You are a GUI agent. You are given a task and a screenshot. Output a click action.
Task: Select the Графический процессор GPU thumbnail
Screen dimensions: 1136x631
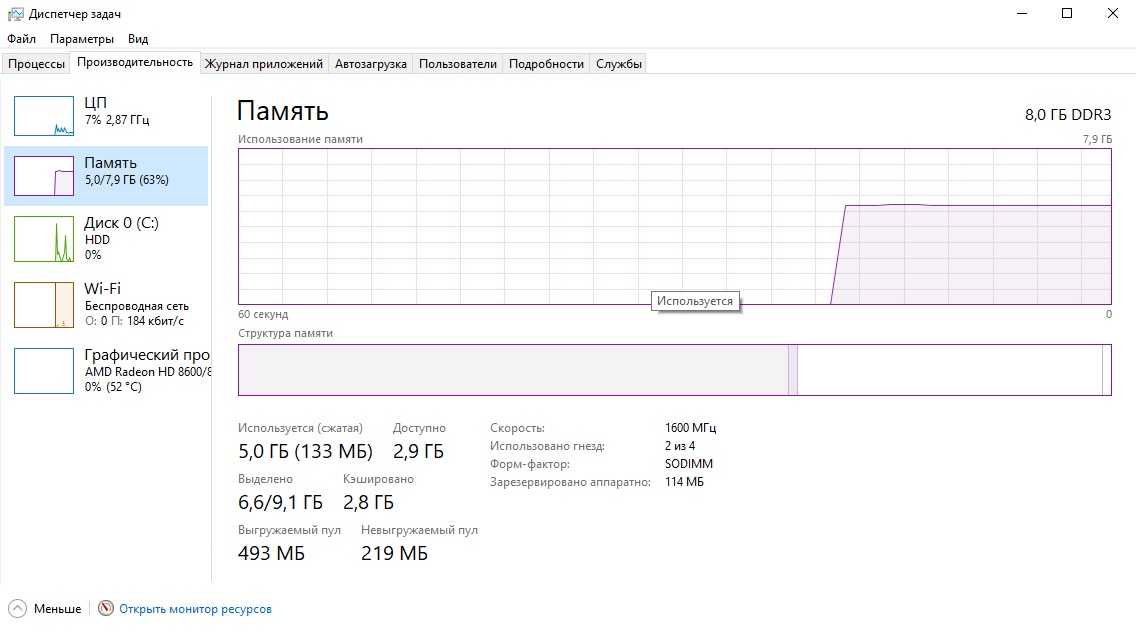44,370
